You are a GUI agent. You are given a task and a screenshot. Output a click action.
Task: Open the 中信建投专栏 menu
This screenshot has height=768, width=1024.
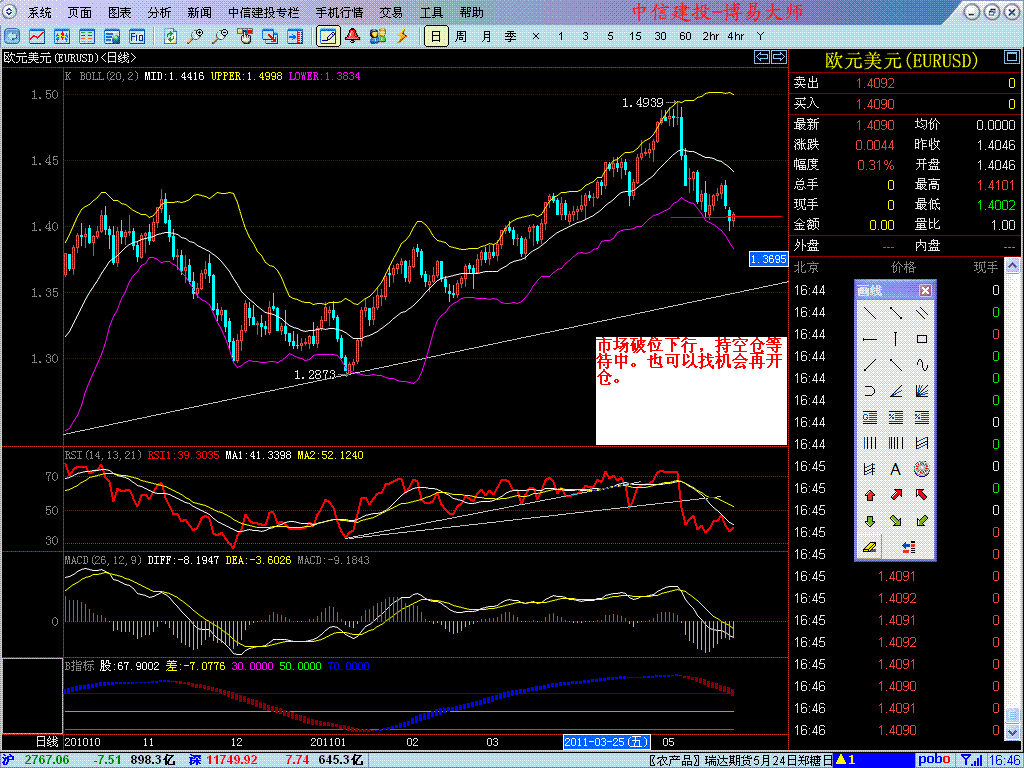pos(264,12)
